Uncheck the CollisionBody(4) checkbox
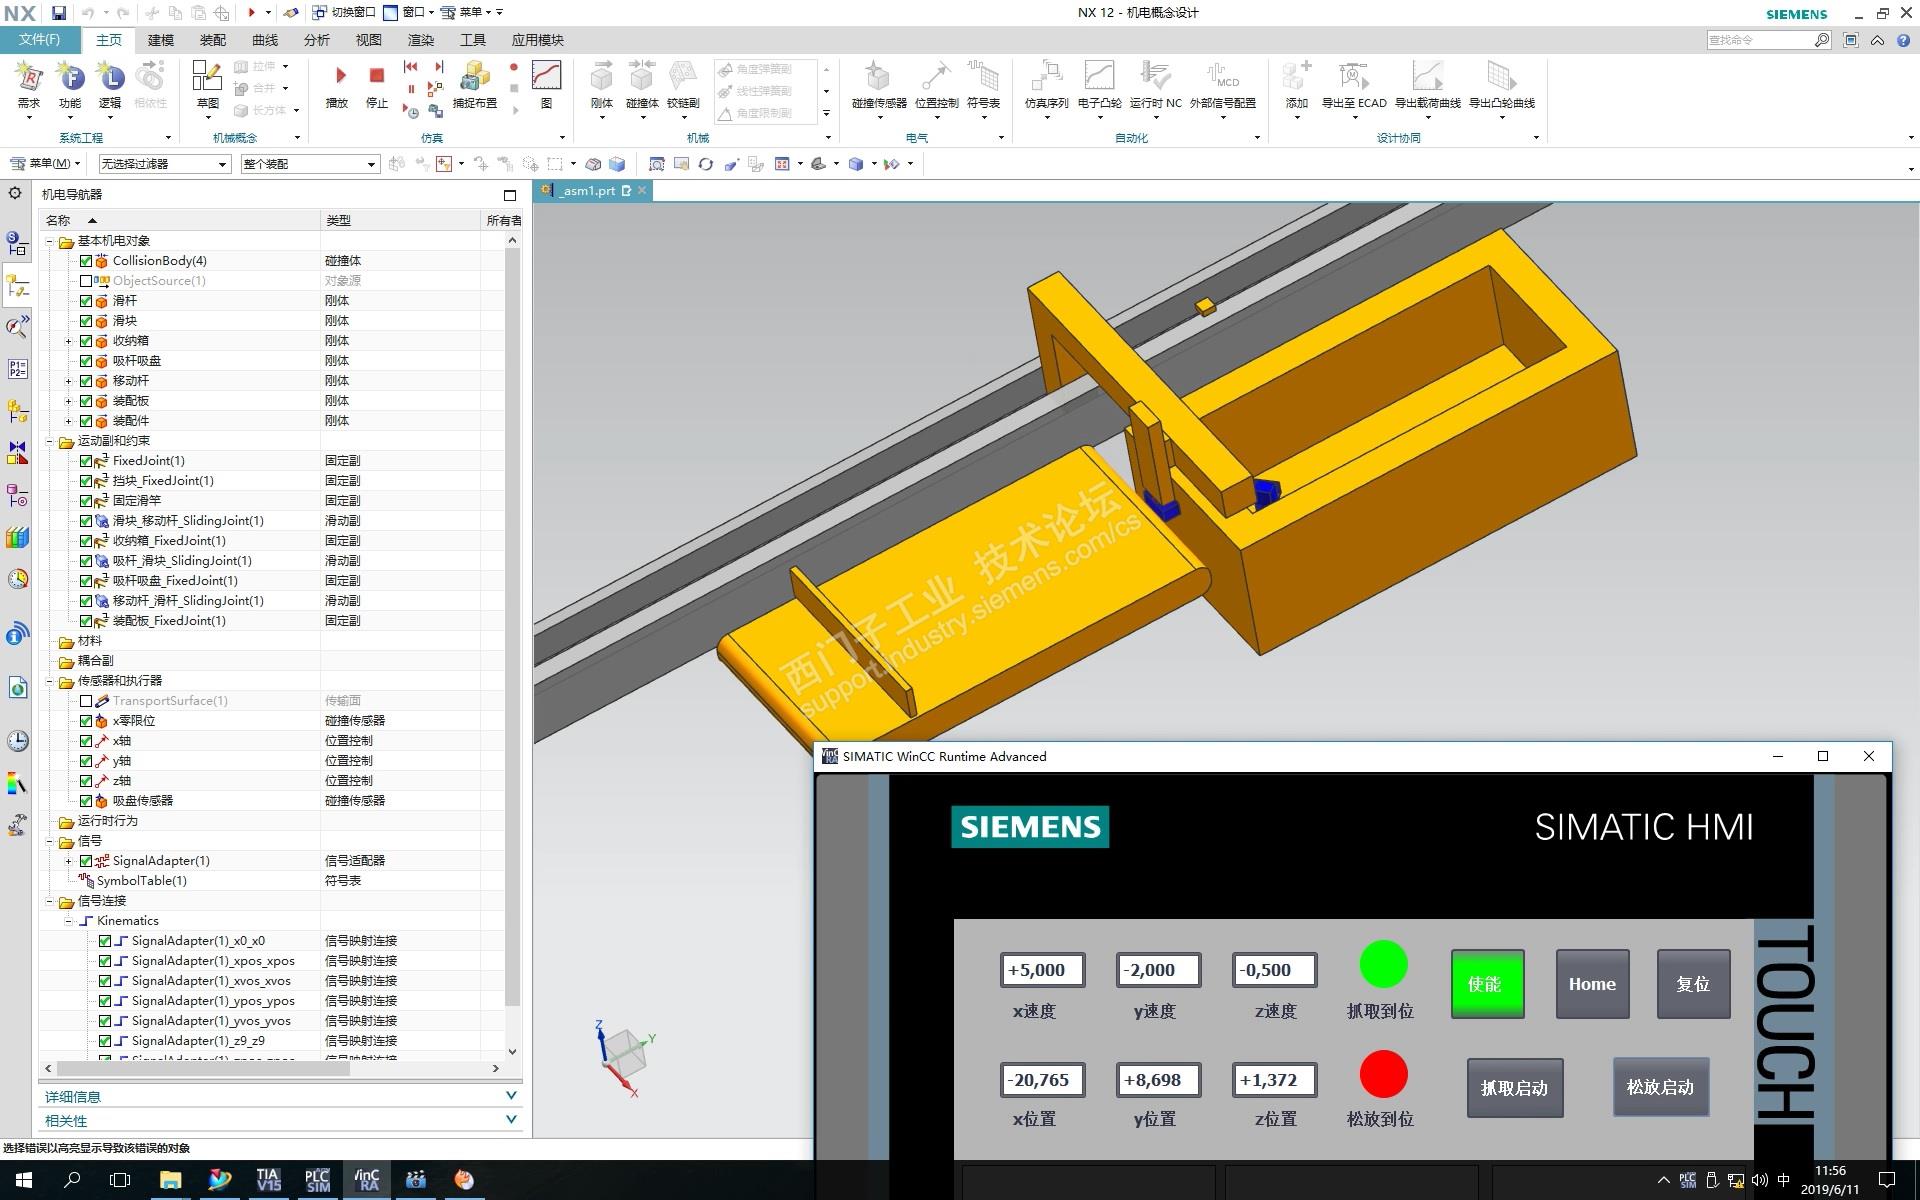The height and width of the screenshot is (1200, 1920). (86, 261)
